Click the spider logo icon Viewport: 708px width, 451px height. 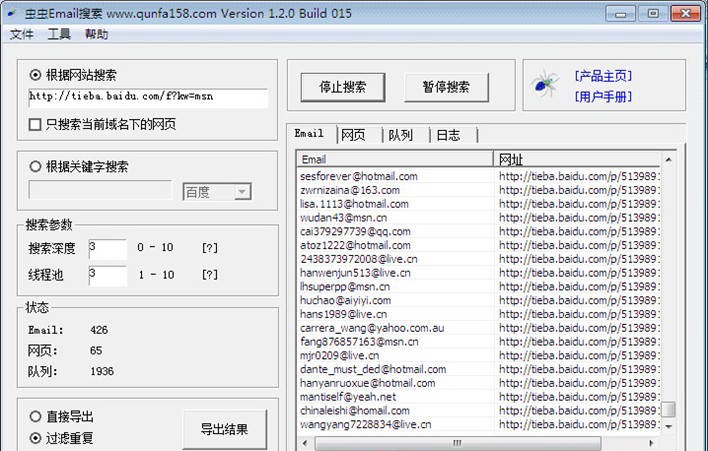click(x=543, y=86)
